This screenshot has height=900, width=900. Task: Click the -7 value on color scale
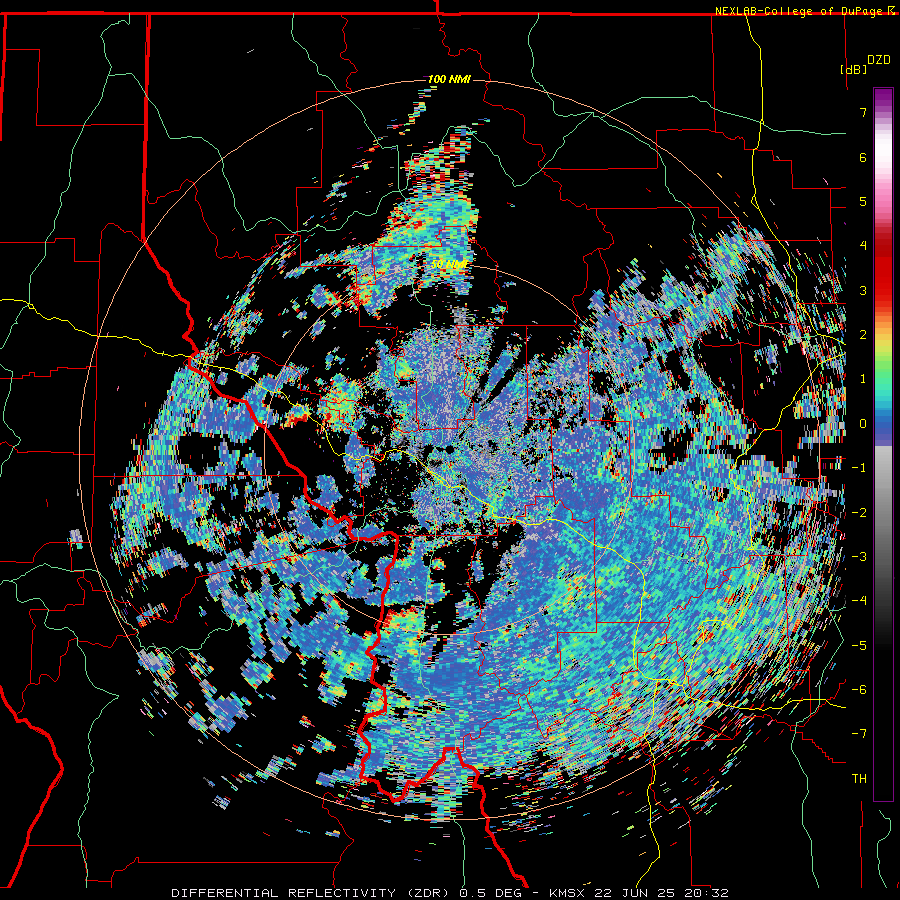click(x=859, y=734)
